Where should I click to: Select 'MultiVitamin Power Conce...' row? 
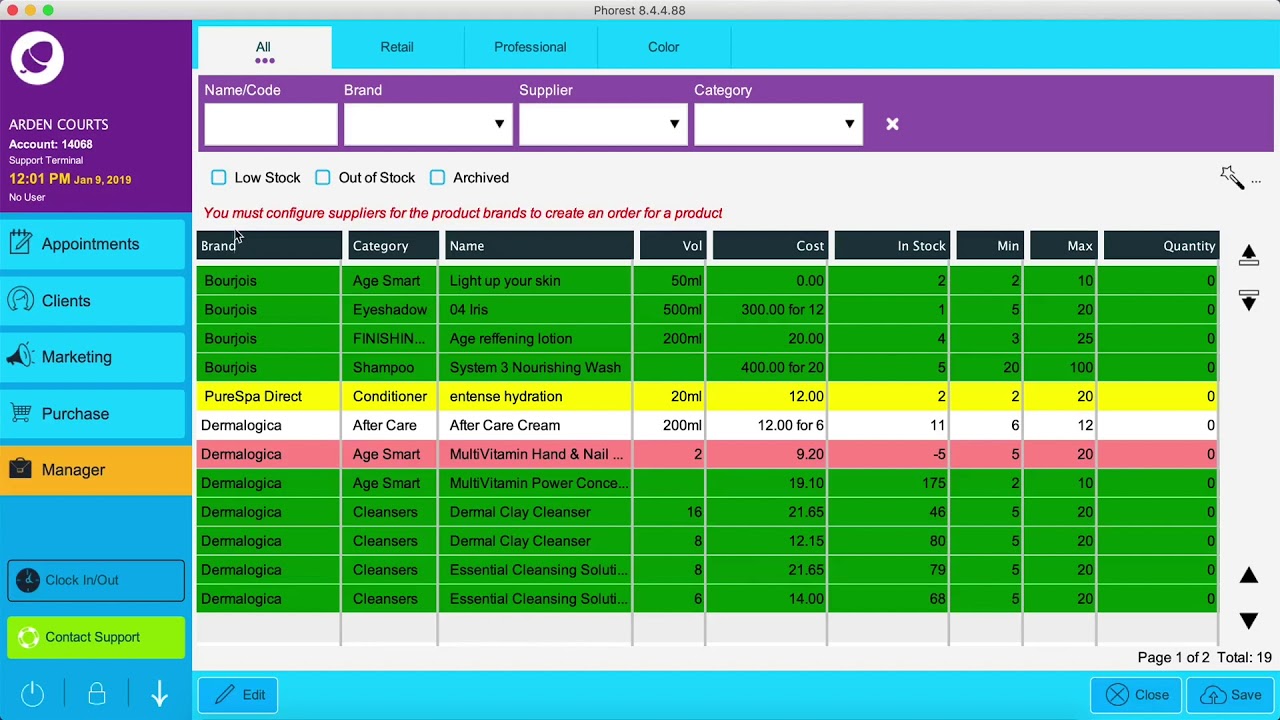pos(707,484)
